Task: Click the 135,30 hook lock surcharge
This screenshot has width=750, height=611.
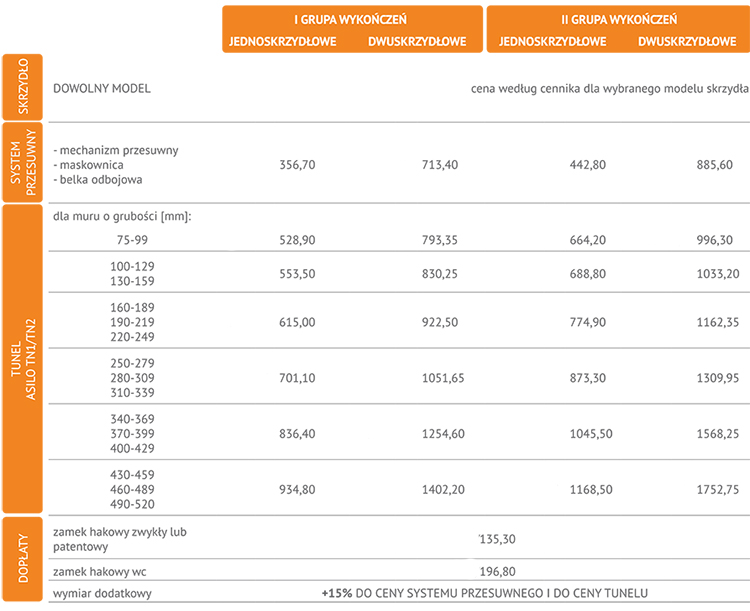Action: (x=497, y=539)
